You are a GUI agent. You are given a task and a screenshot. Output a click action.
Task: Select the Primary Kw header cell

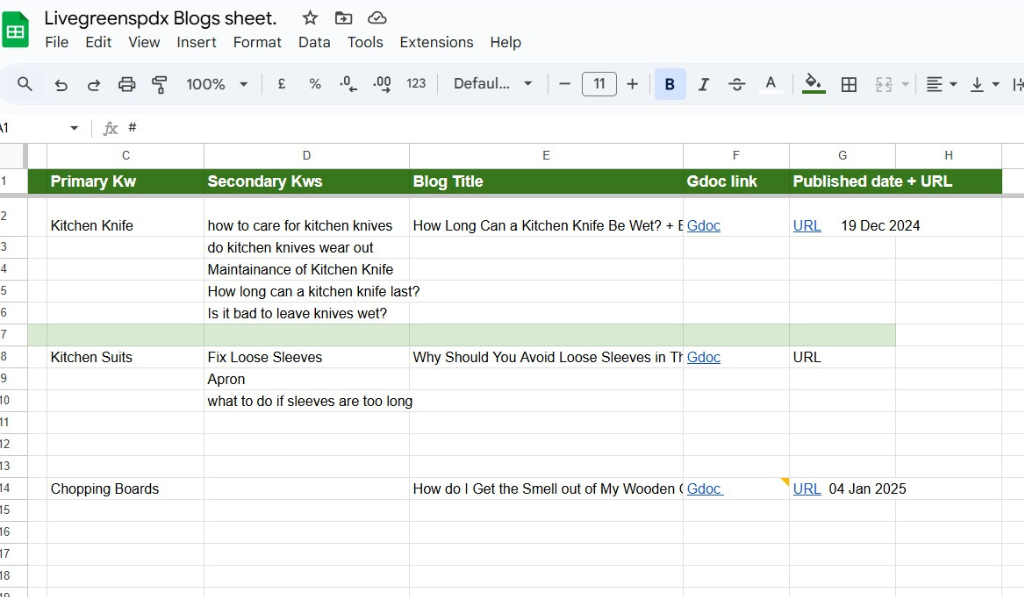[x=125, y=182]
